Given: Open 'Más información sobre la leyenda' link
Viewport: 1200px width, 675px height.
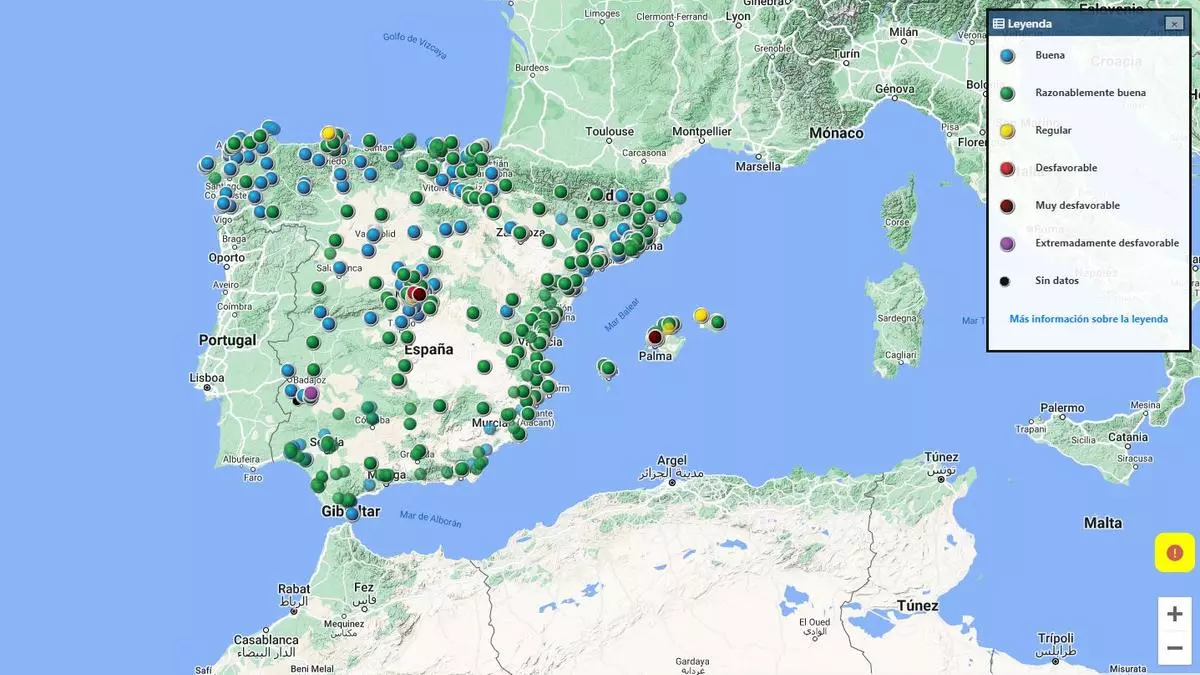Looking at the screenshot, I should 1088,319.
